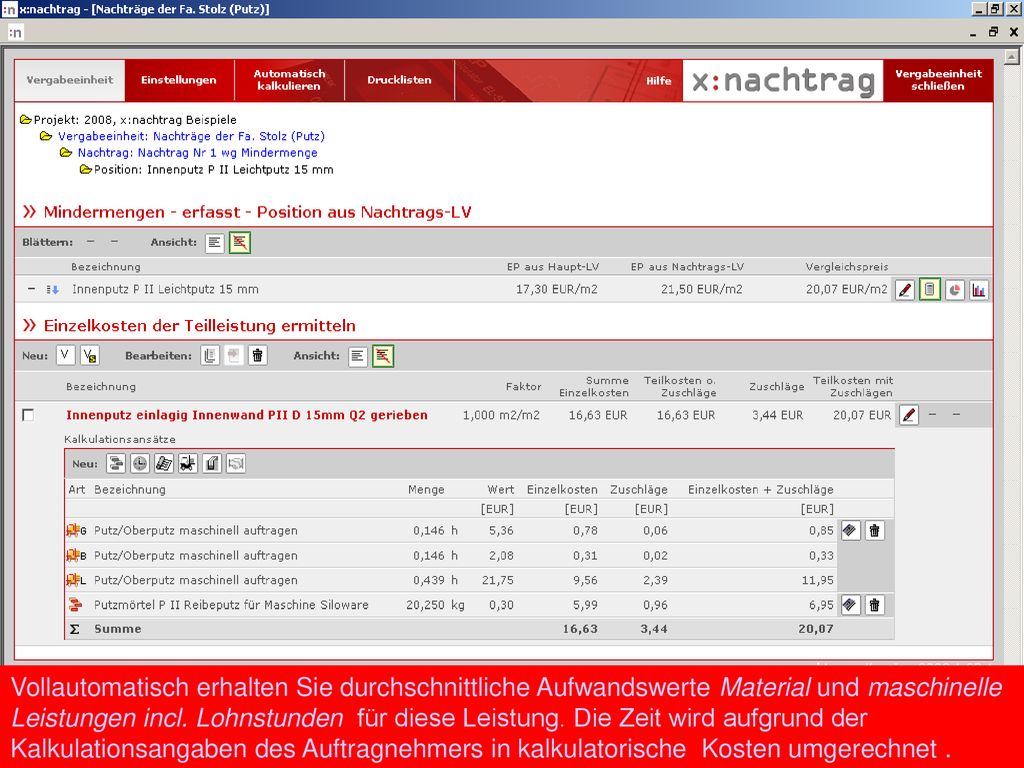This screenshot has width=1024, height=768.
Task: Click Menge 20,250 kg
Action: (435, 605)
